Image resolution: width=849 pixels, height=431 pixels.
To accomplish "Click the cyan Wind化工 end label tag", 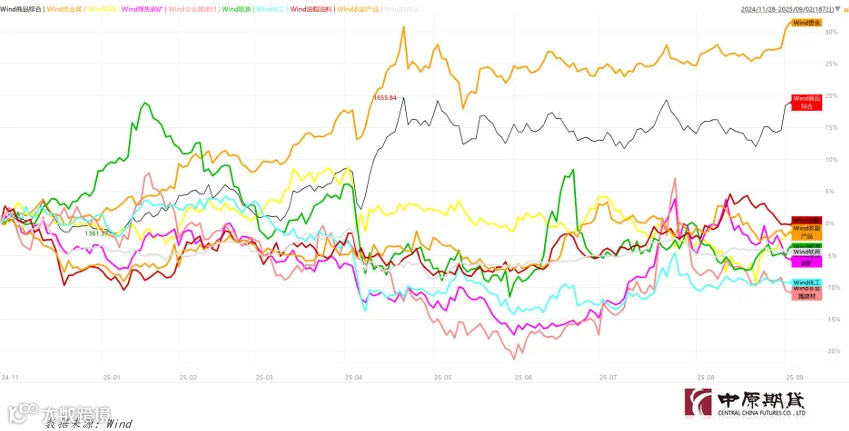I will click(807, 283).
